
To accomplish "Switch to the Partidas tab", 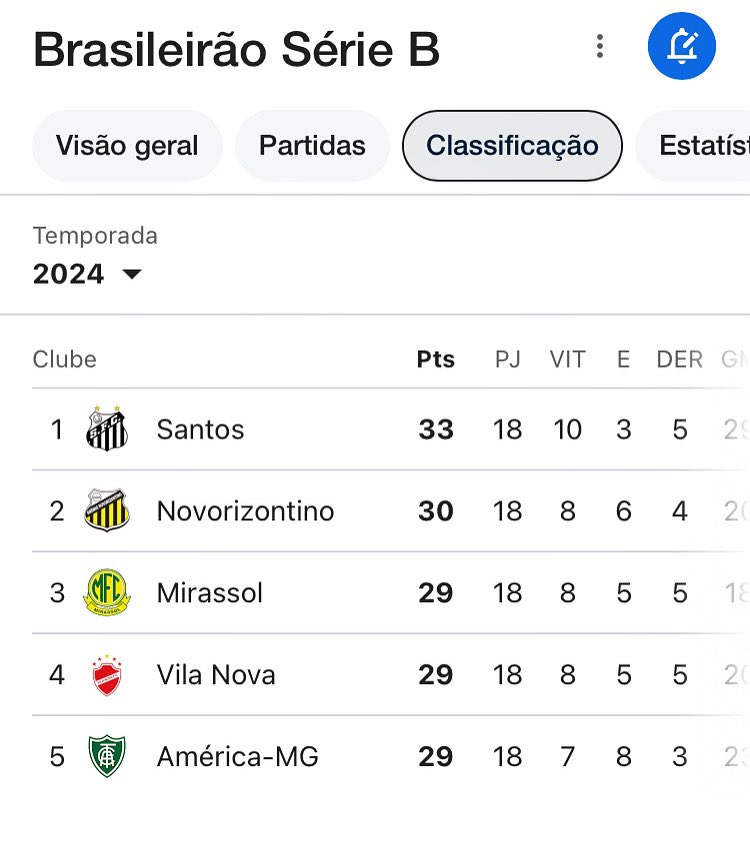I will pos(312,146).
